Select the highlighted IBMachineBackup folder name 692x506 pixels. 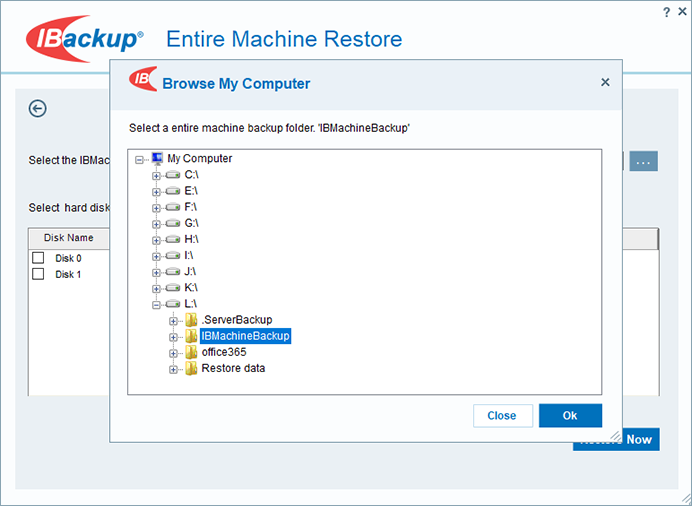[245, 336]
